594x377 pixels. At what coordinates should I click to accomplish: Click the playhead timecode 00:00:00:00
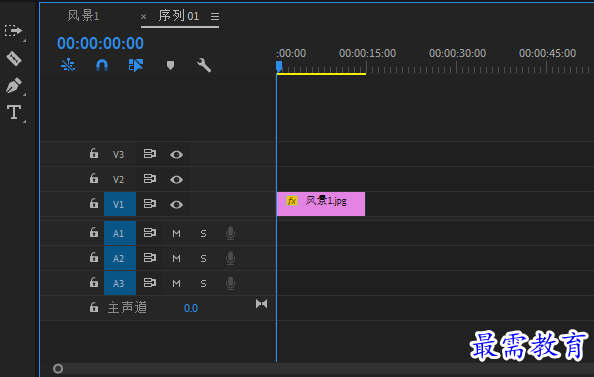(x=100, y=43)
